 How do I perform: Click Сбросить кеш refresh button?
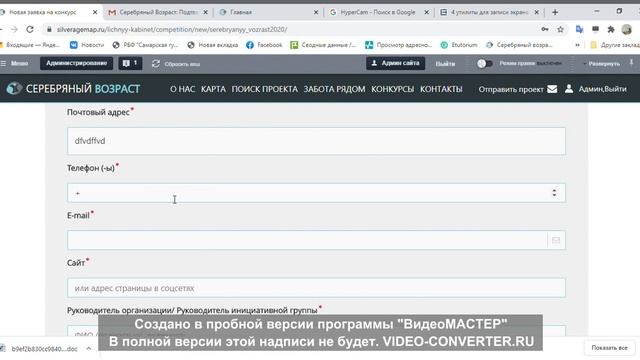tap(176, 64)
